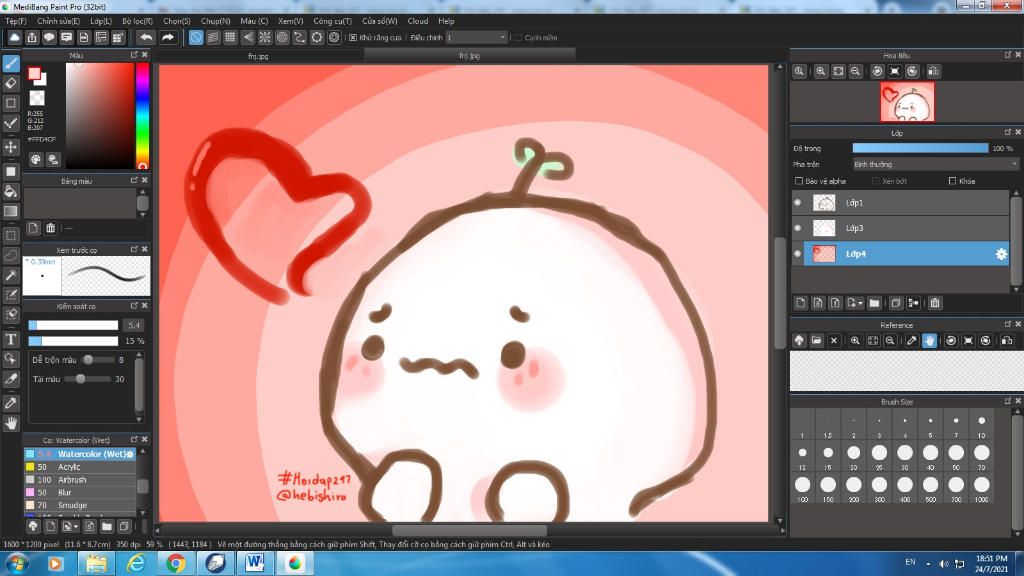Select the Bucket fill tool
Viewport: 1024px width, 576px height.
click(x=11, y=191)
